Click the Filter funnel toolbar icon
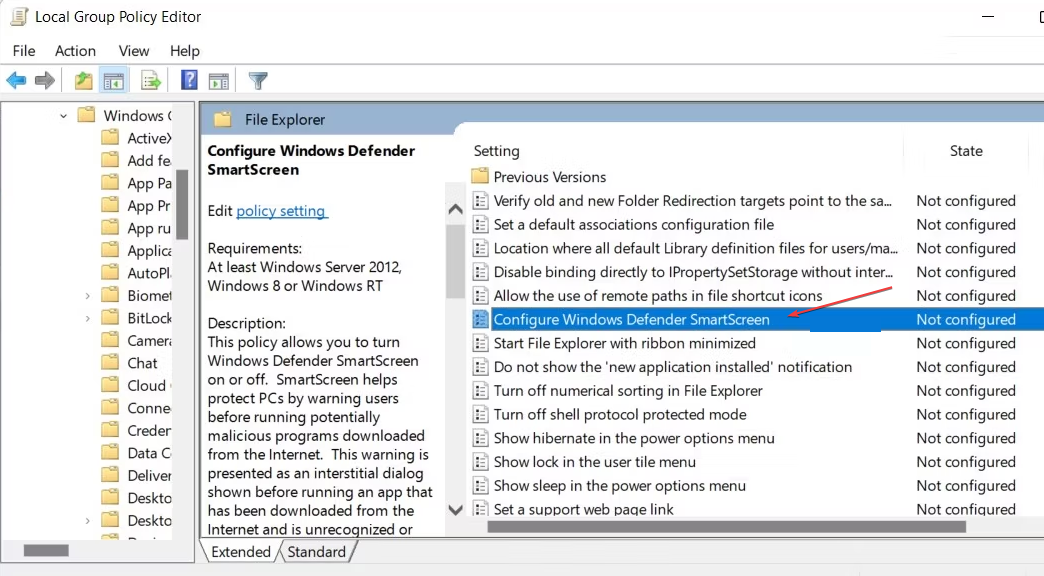Viewport: 1044px width, 576px height. pyautogui.click(x=258, y=81)
